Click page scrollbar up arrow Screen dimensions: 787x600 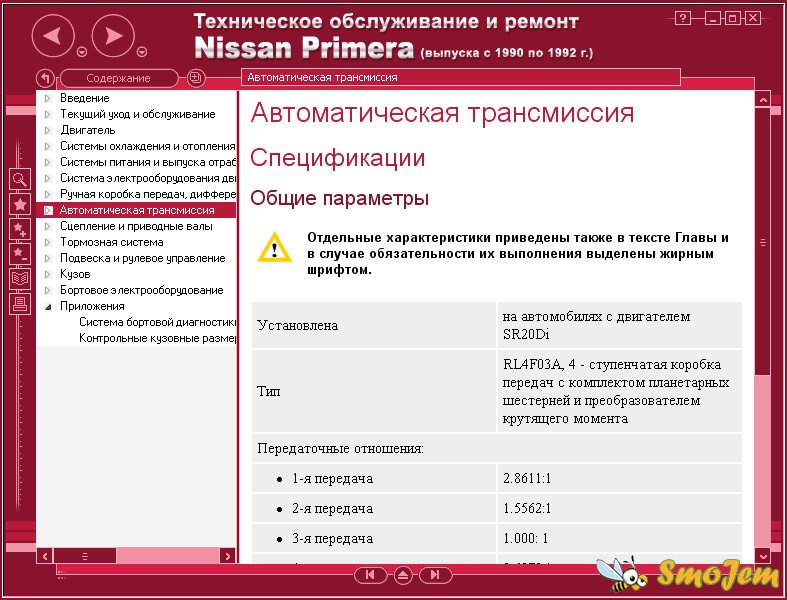763,100
